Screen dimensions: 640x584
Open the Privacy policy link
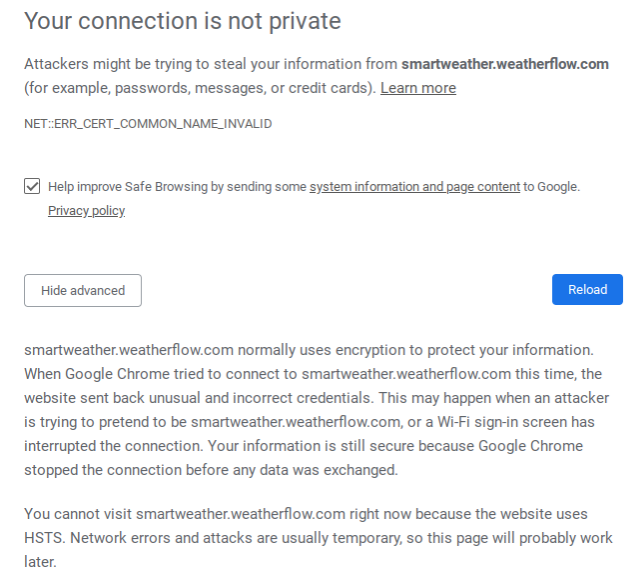(86, 211)
